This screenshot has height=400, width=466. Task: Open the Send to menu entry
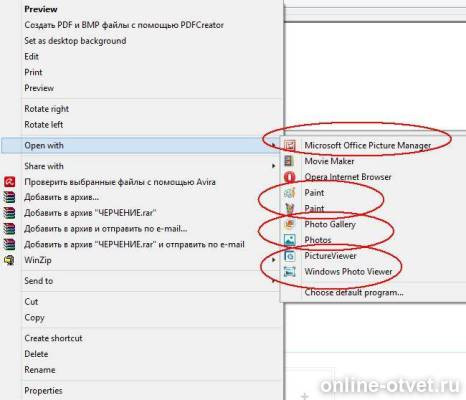click(38, 281)
